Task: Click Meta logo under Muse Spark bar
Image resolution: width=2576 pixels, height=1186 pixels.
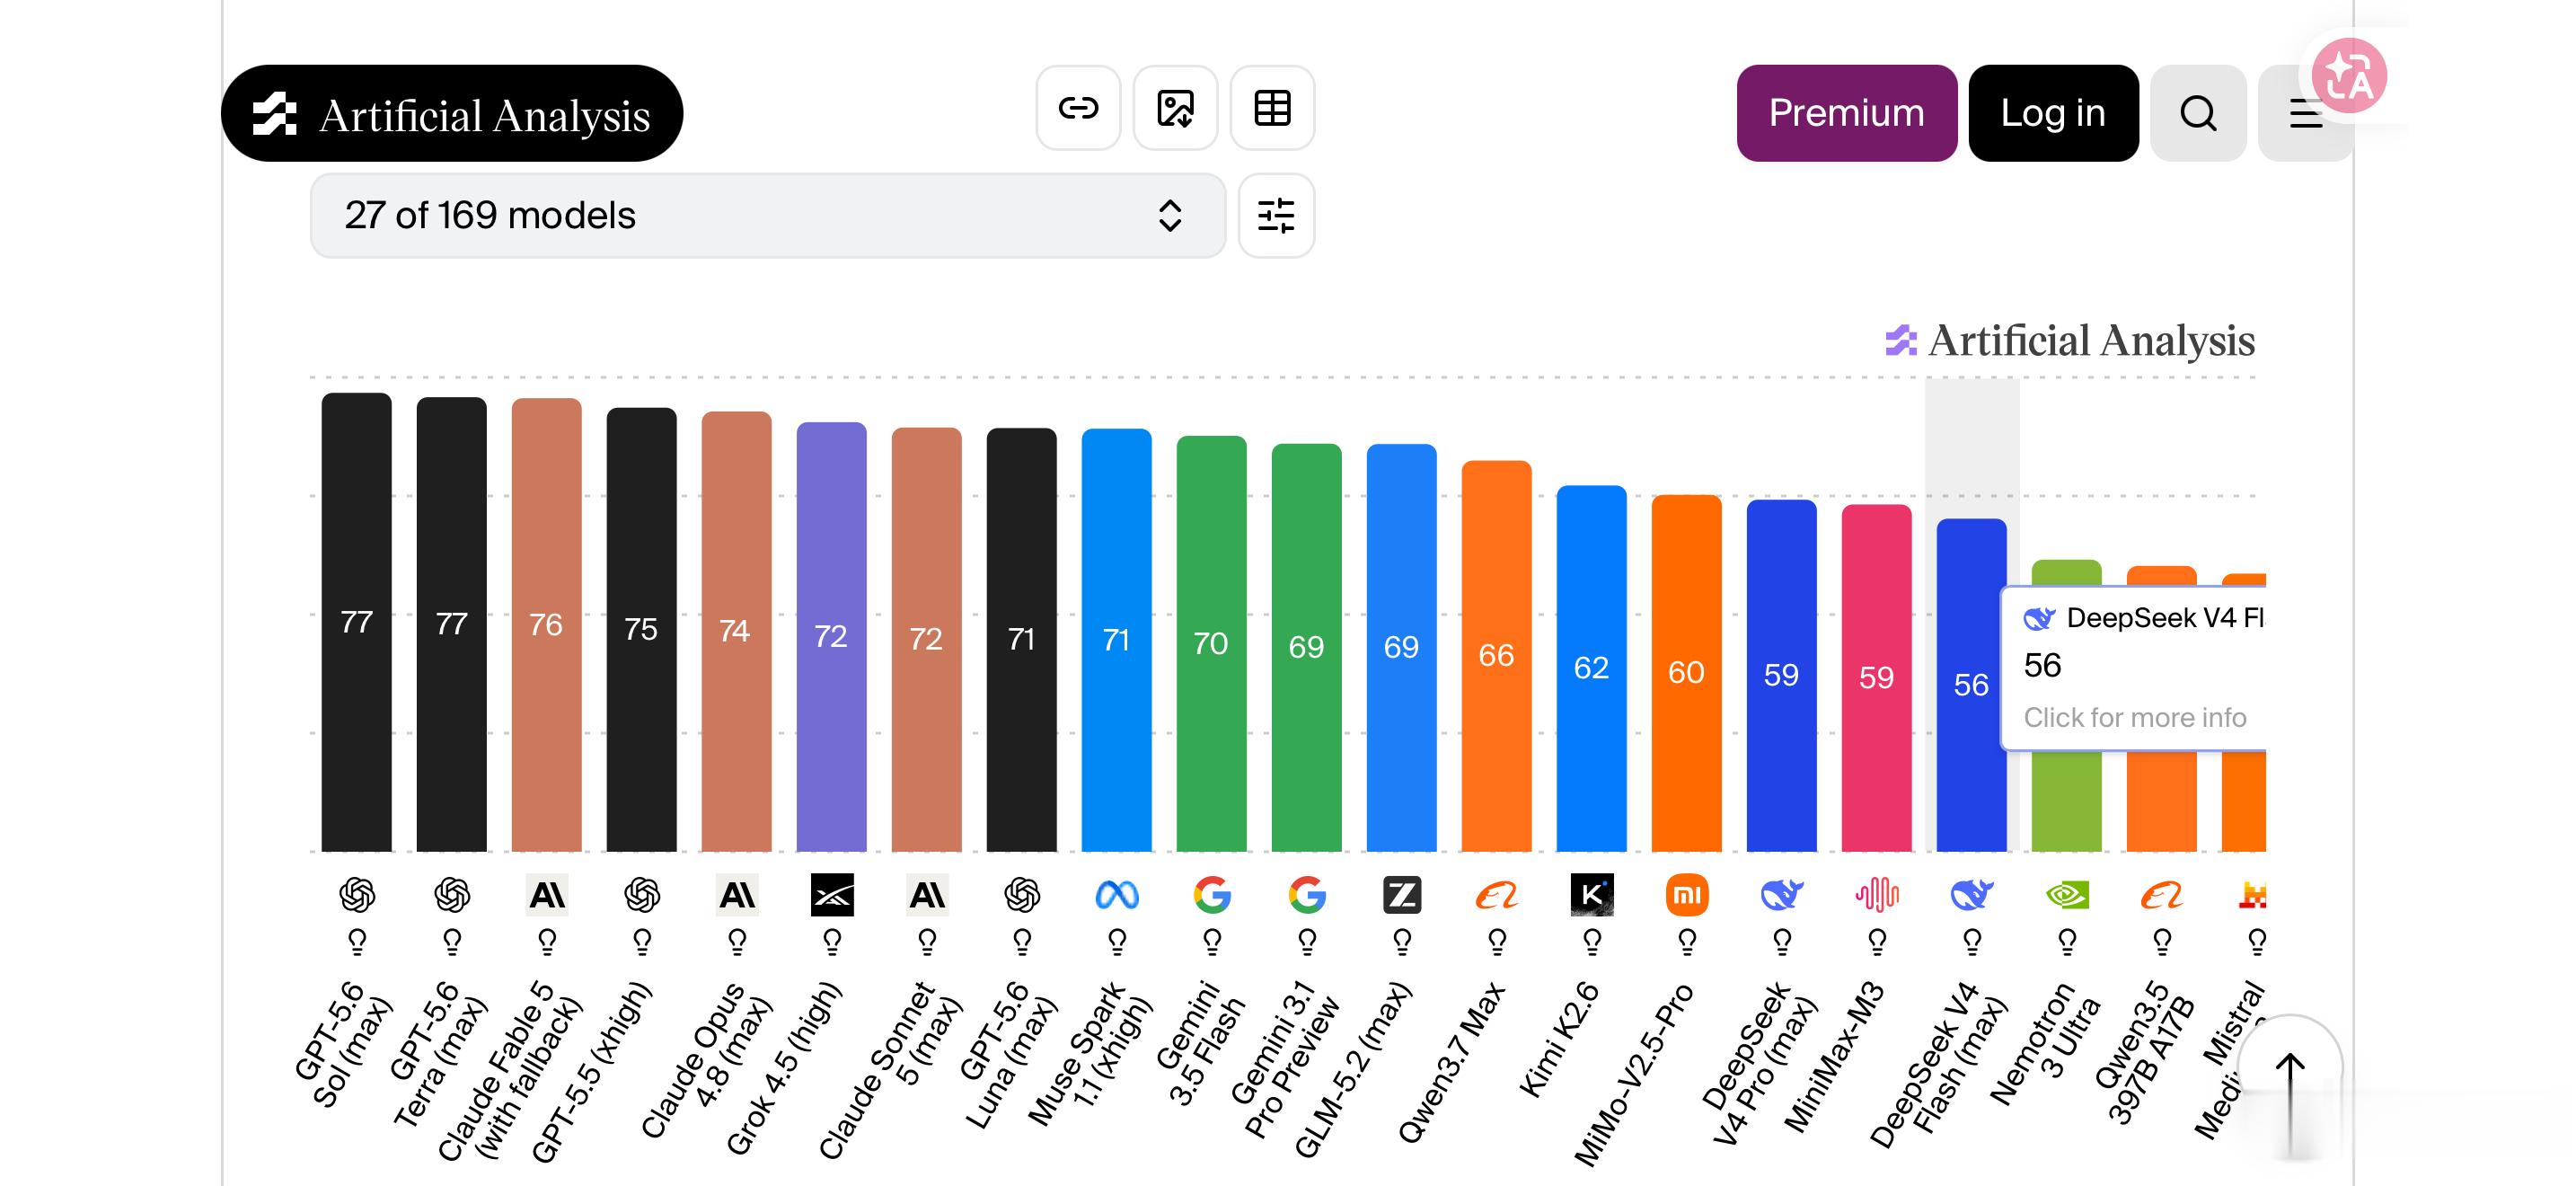Action: point(1117,894)
